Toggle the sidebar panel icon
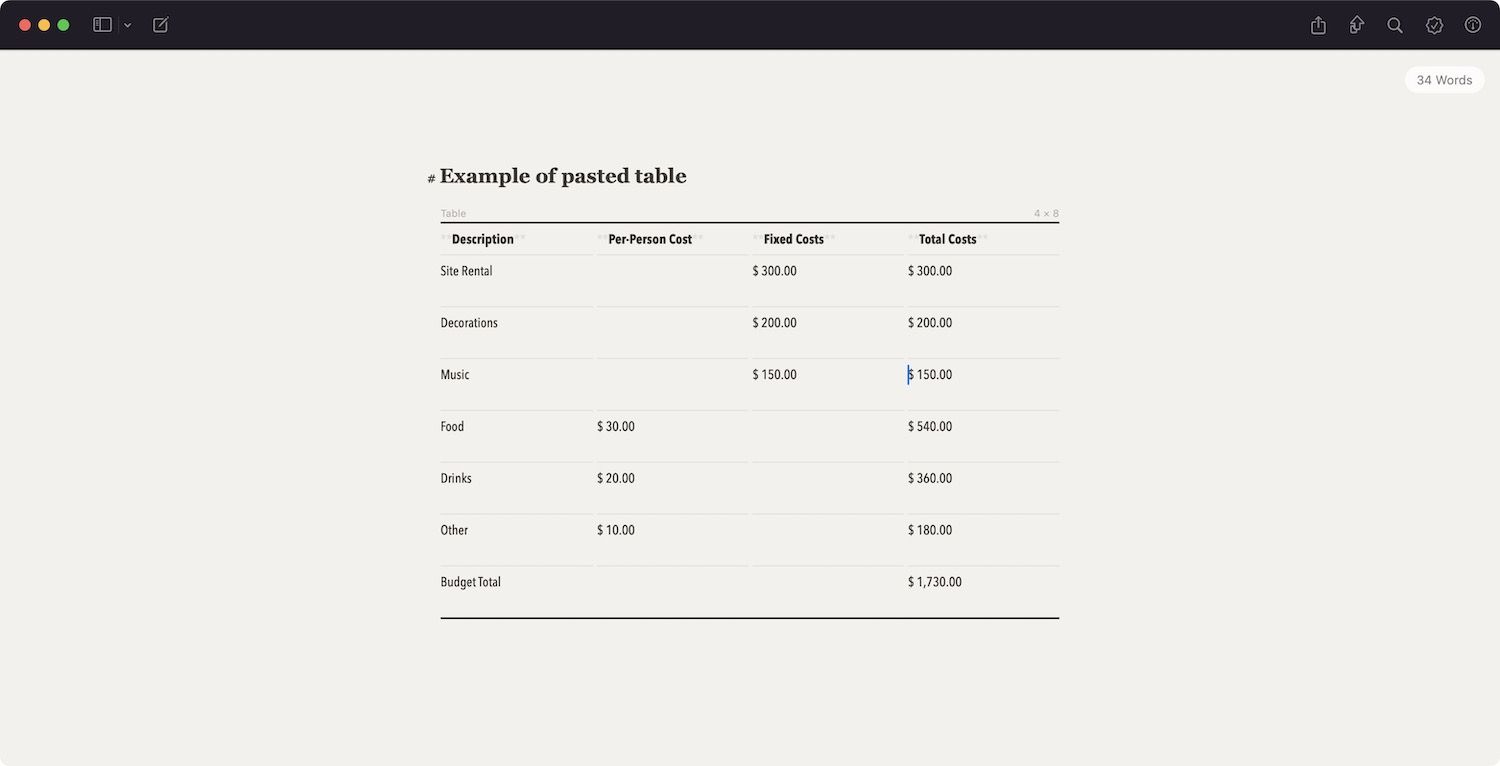Screen dimensions: 1500x766 [102, 25]
